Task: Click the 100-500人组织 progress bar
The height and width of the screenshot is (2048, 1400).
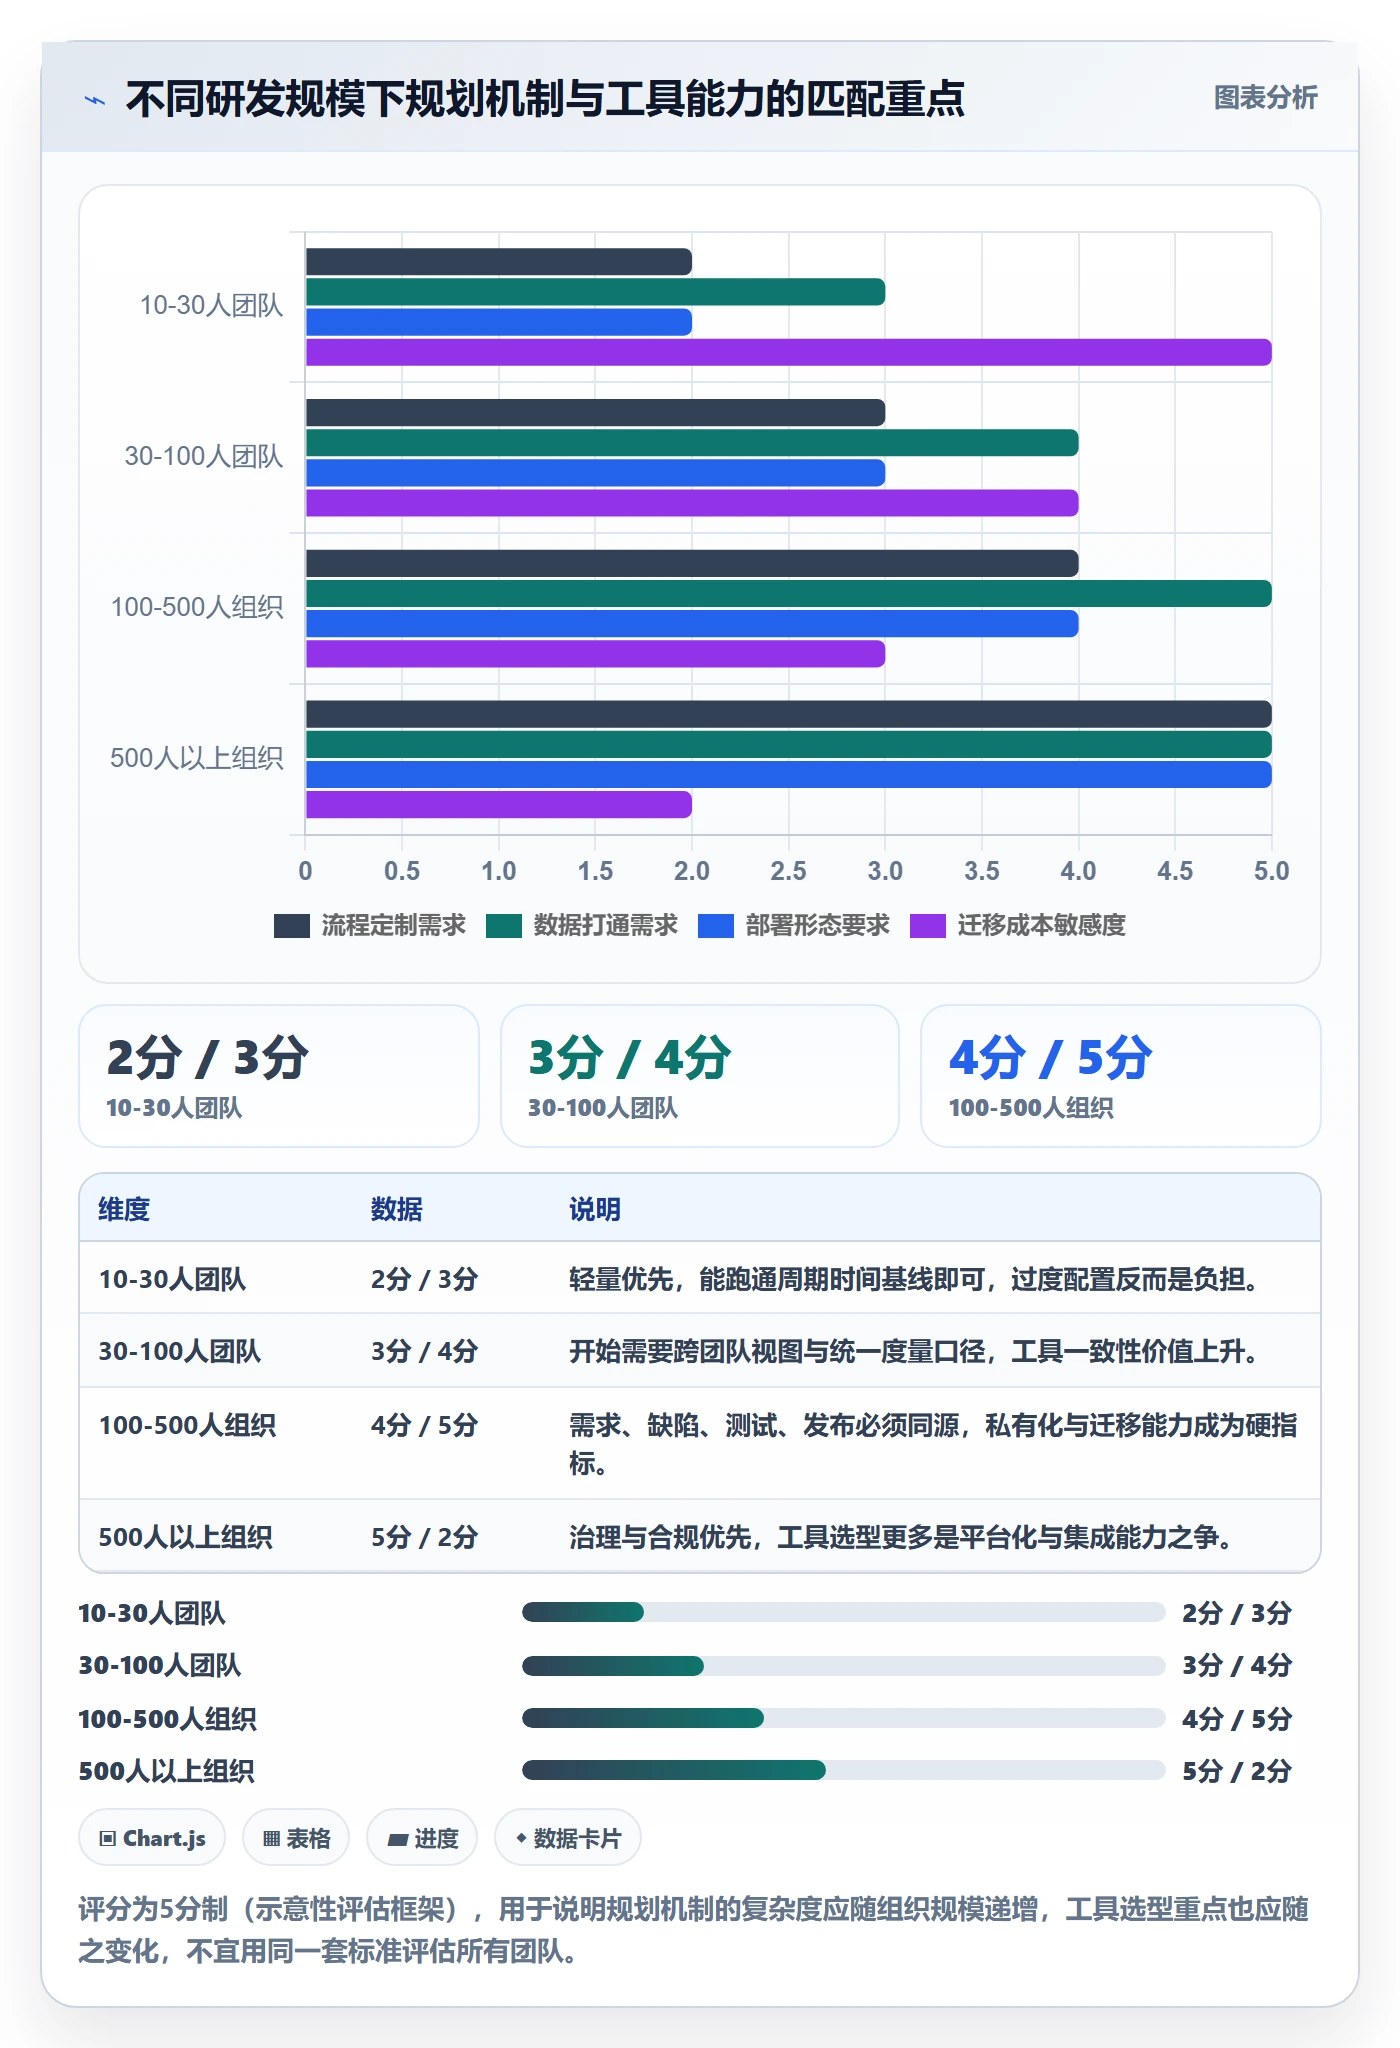Action: pos(843,1718)
